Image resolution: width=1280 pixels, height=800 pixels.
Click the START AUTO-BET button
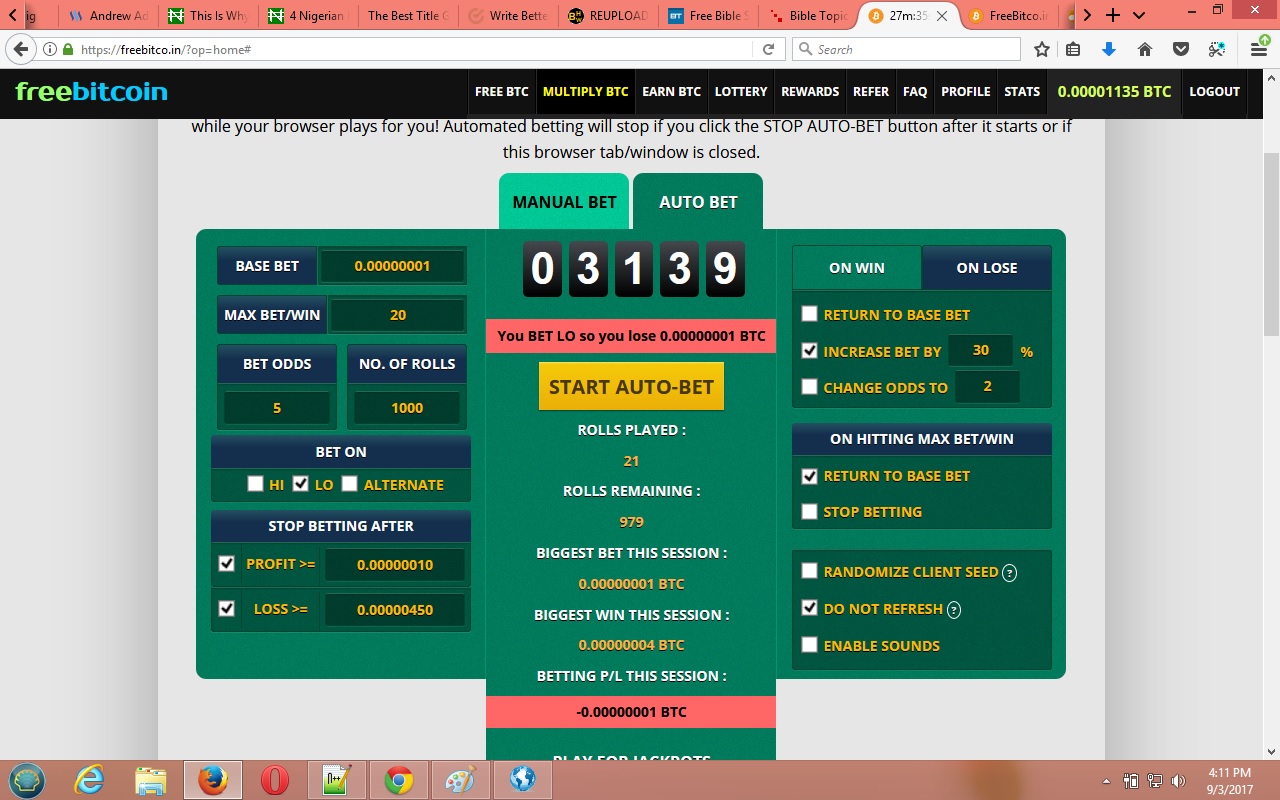(x=631, y=387)
